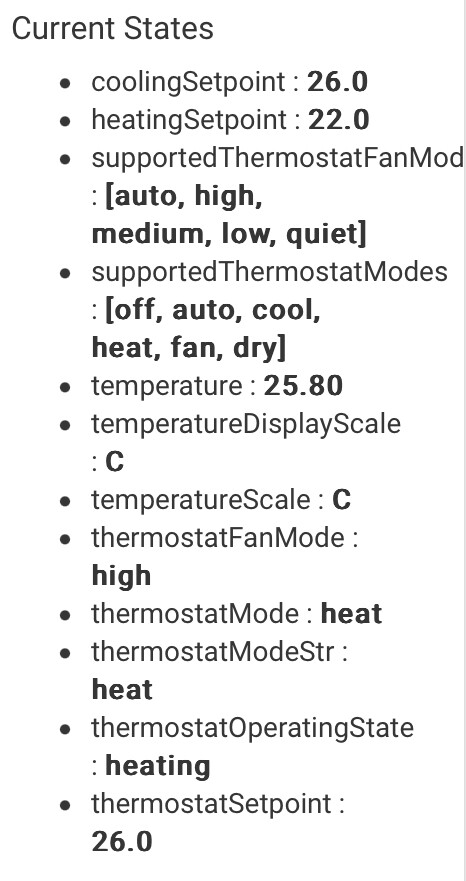Click the Current States heading
The image size is (466, 881).
pos(112,29)
